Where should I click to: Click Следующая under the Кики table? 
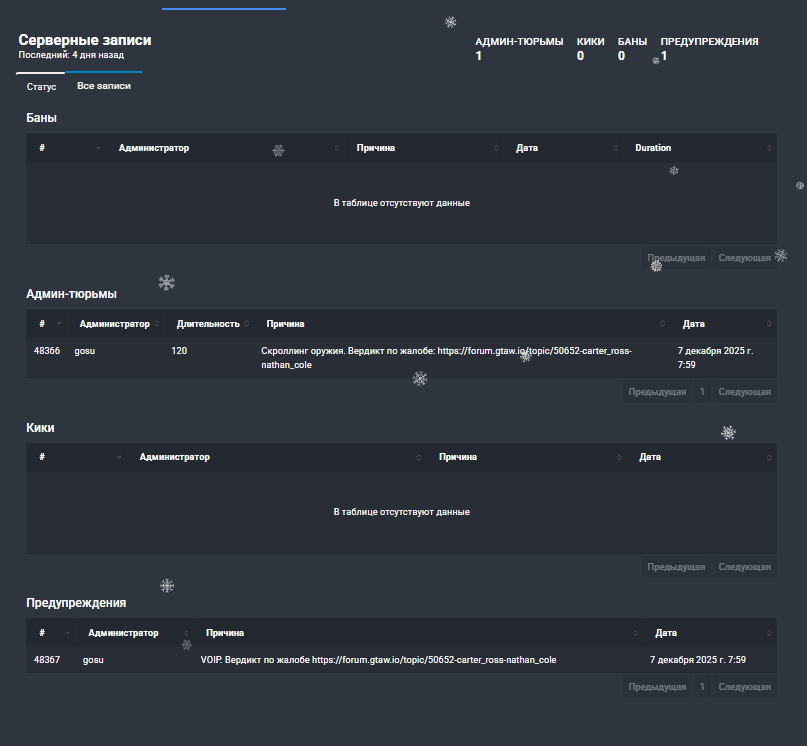pyautogui.click(x=744, y=567)
